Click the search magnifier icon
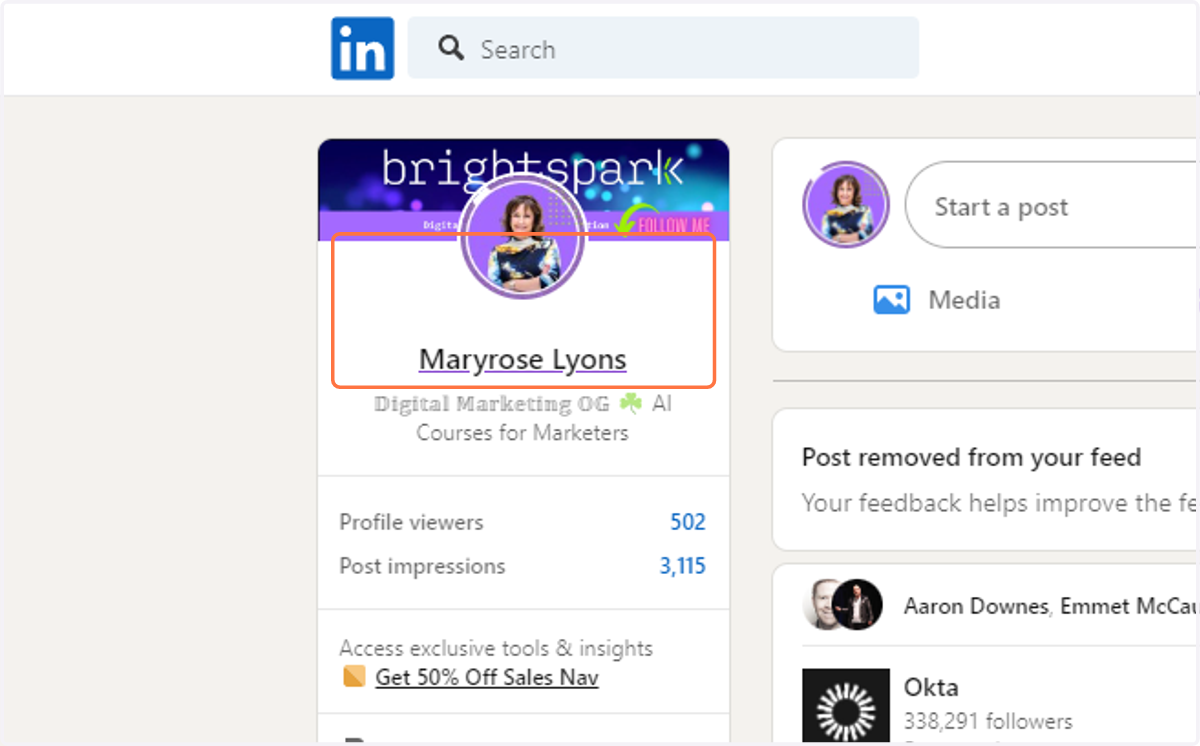 451,48
